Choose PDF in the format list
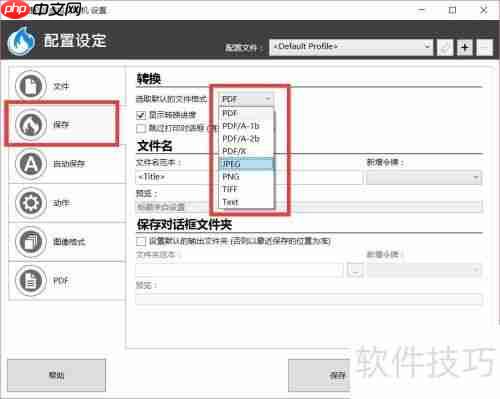 click(246, 113)
